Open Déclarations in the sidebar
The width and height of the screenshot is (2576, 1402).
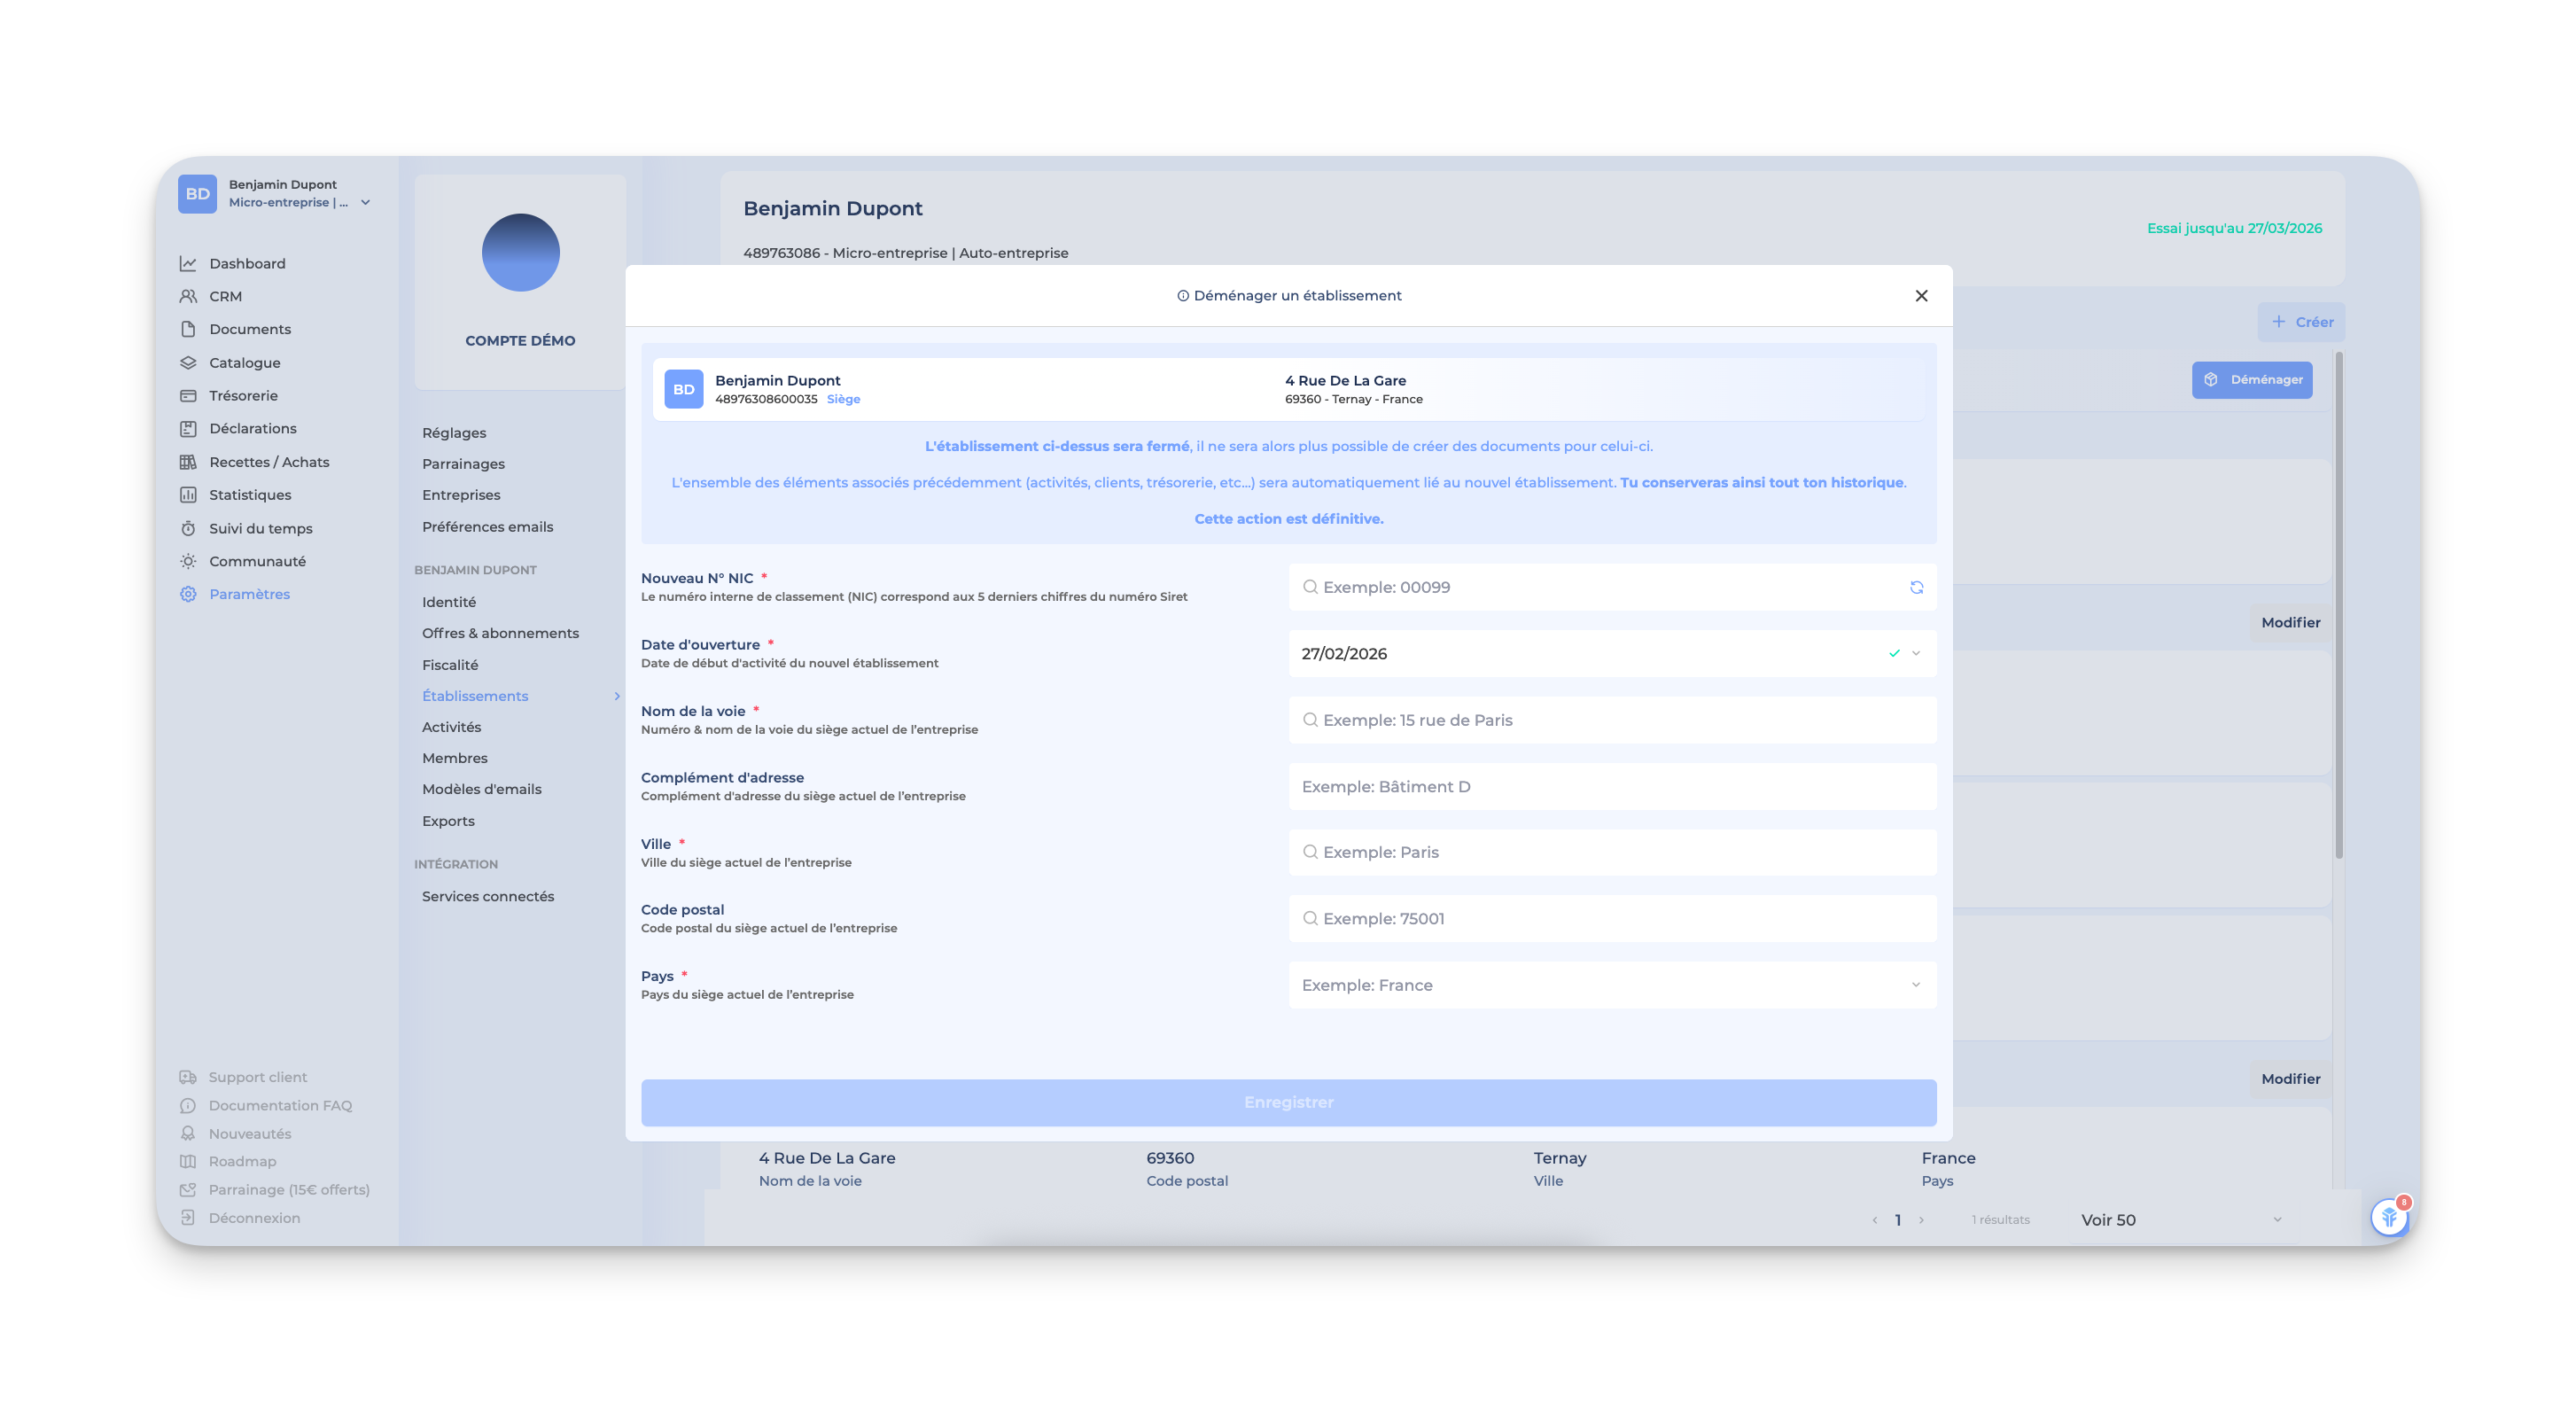(x=252, y=428)
